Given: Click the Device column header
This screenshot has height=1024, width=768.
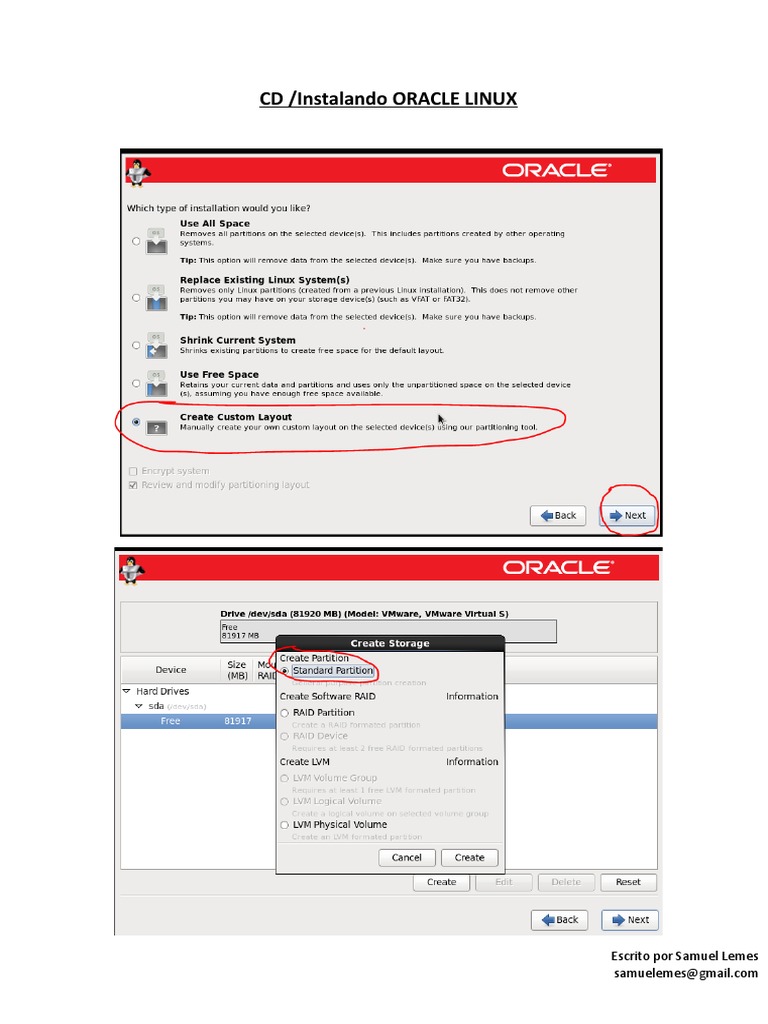Looking at the screenshot, I should click(171, 670).
